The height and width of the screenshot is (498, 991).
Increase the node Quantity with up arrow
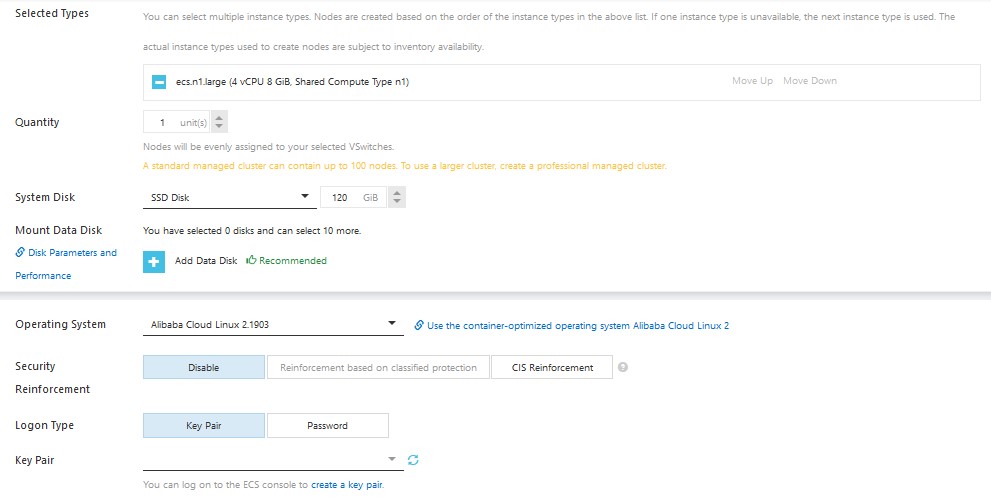[x=220, y=117]
